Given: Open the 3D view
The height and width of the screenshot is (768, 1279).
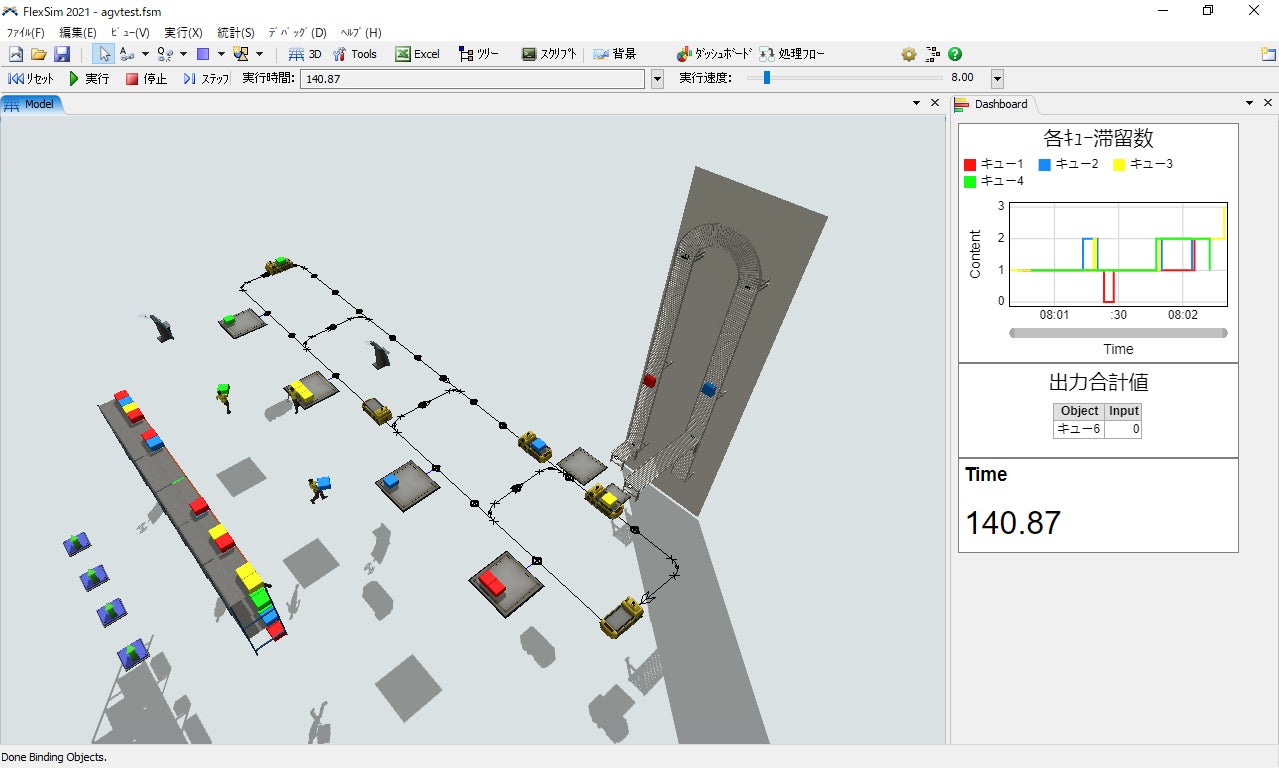Looking at the screenshot, I should tap(305, 54).
